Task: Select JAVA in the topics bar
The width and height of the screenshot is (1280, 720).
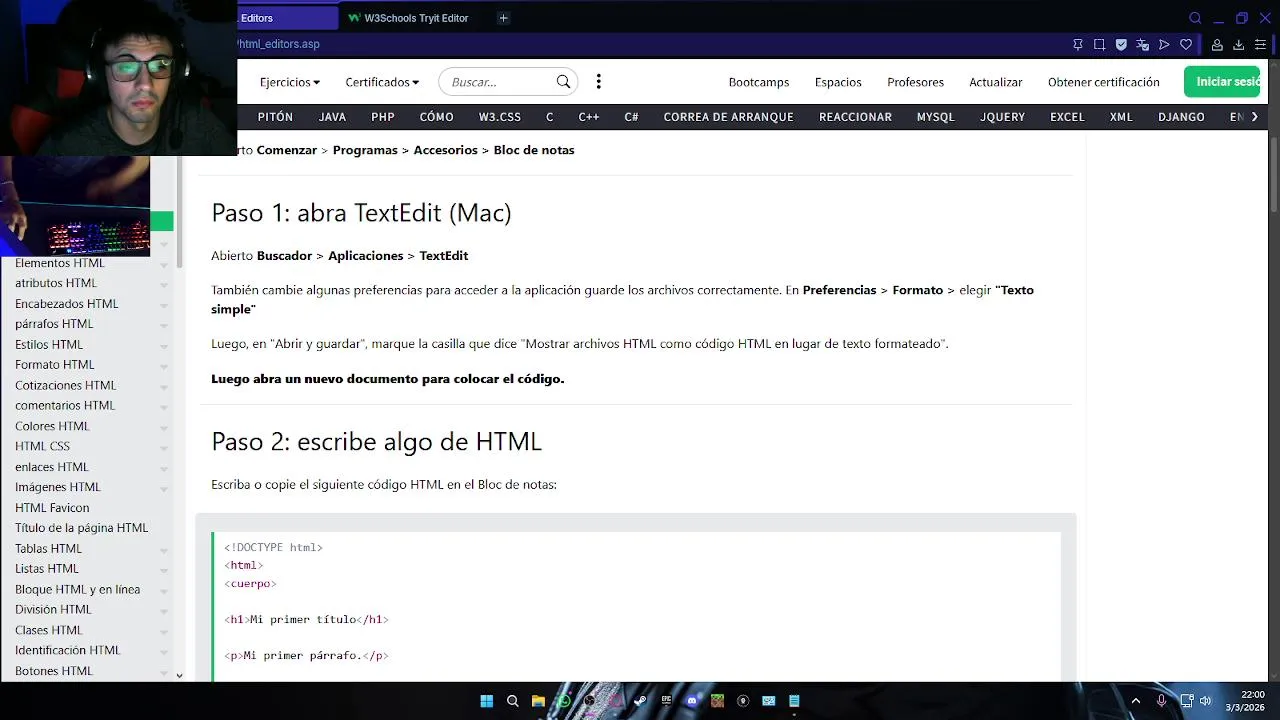Action: 332,117
